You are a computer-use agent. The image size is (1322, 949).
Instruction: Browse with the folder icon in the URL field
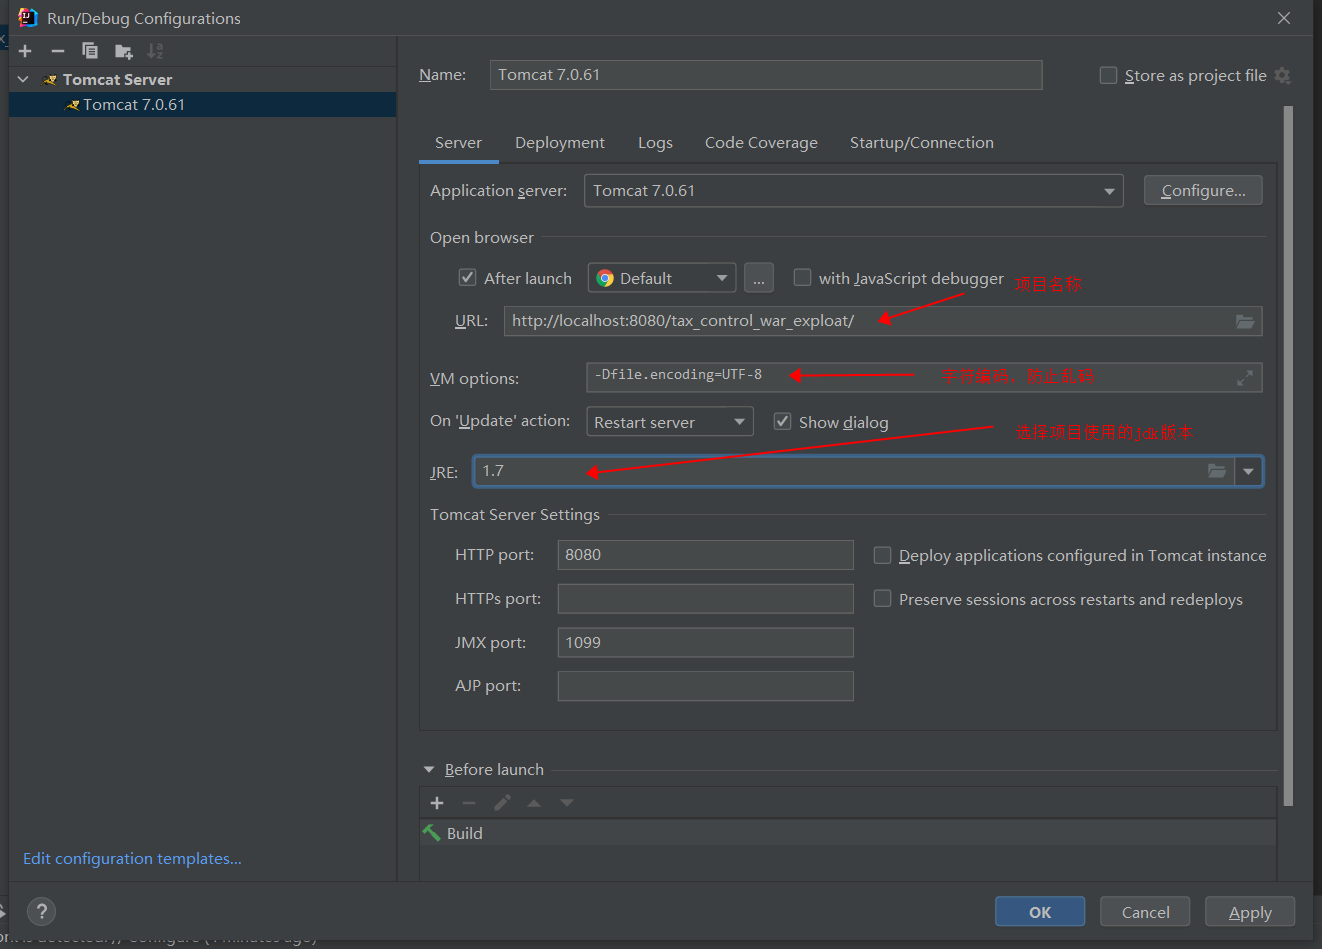click(x=1245, y=321)
